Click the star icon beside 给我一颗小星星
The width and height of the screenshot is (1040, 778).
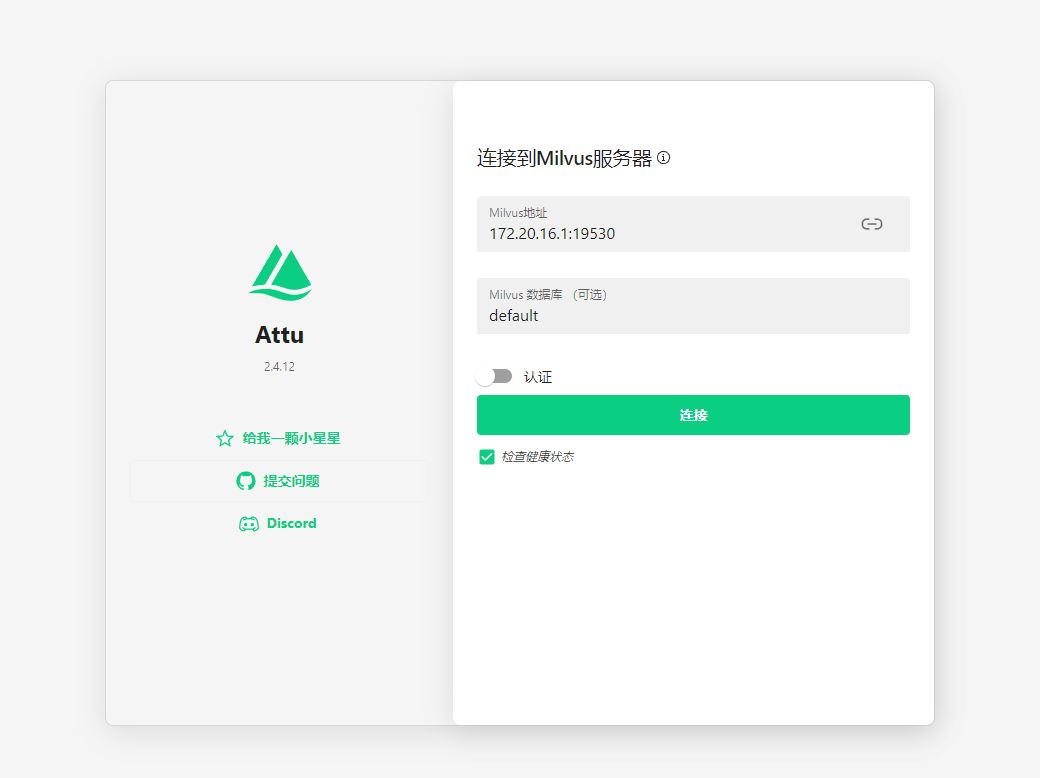(225, 438)
